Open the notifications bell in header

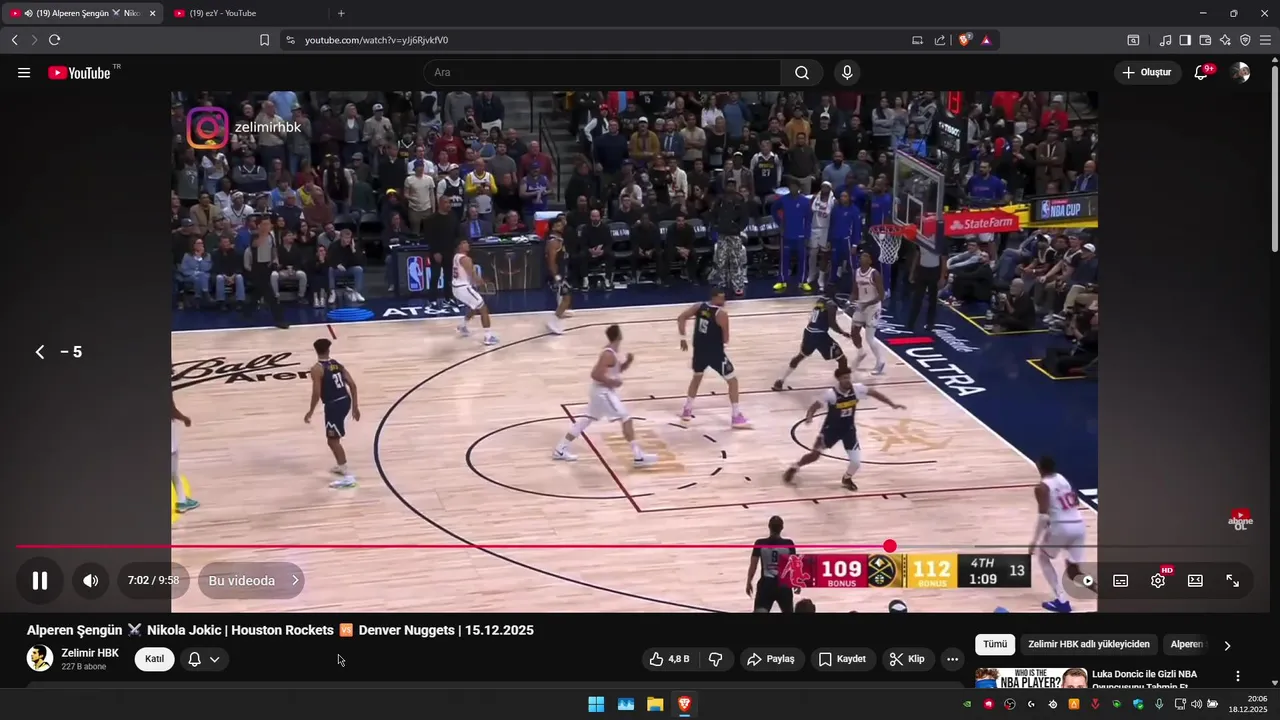1202,72
